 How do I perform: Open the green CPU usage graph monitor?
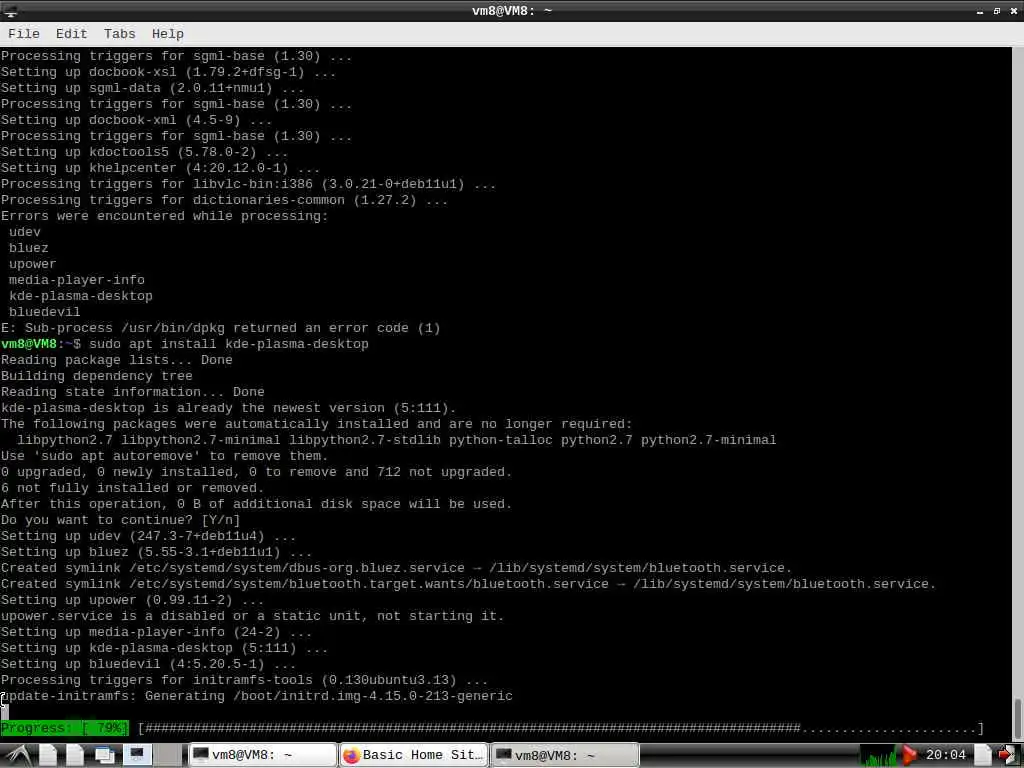pyautogui.click(x=878, y=755)
